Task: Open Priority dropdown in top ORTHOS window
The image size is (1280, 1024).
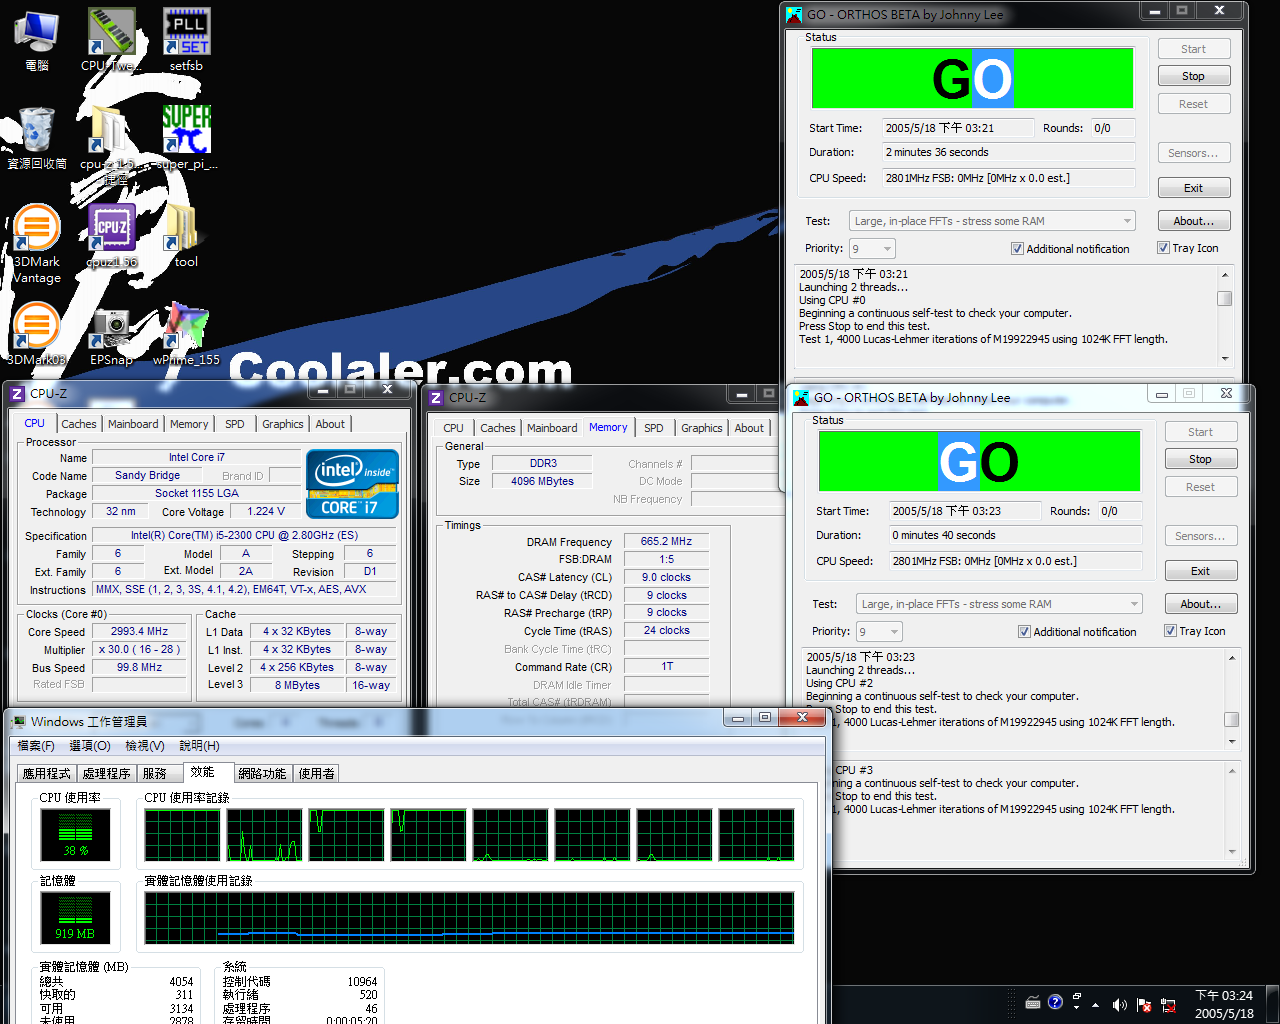Action: 872,249
